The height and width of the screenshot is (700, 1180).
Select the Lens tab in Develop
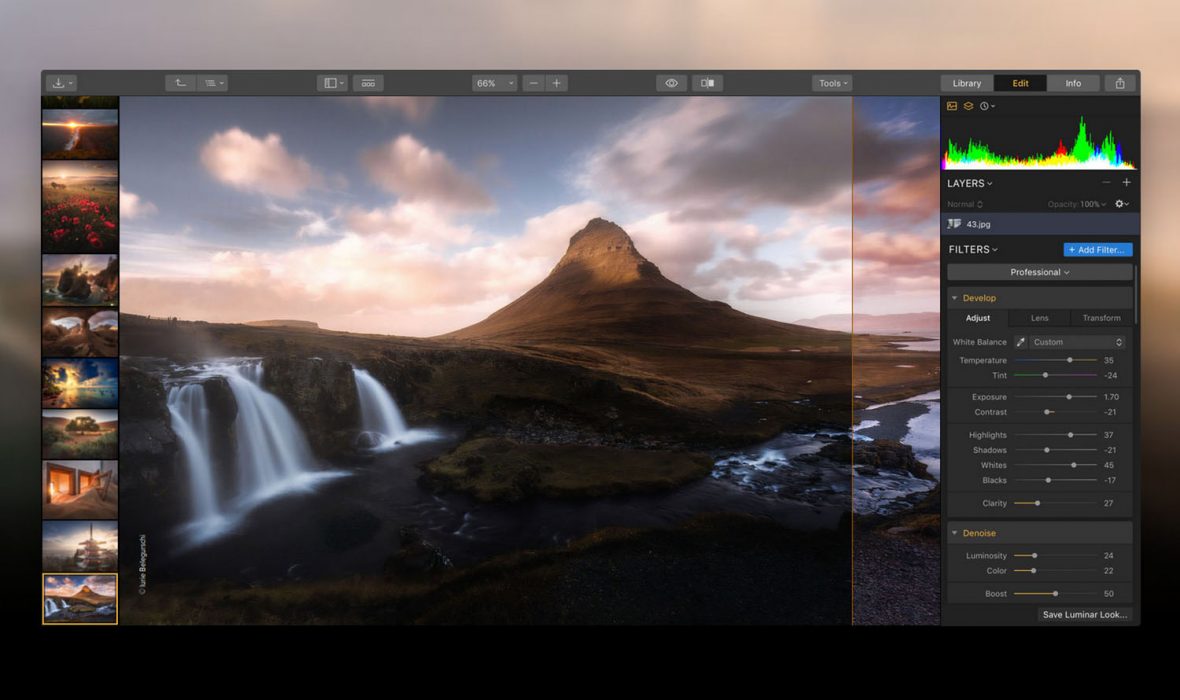pyautogui.click(x=1039, y=318)
